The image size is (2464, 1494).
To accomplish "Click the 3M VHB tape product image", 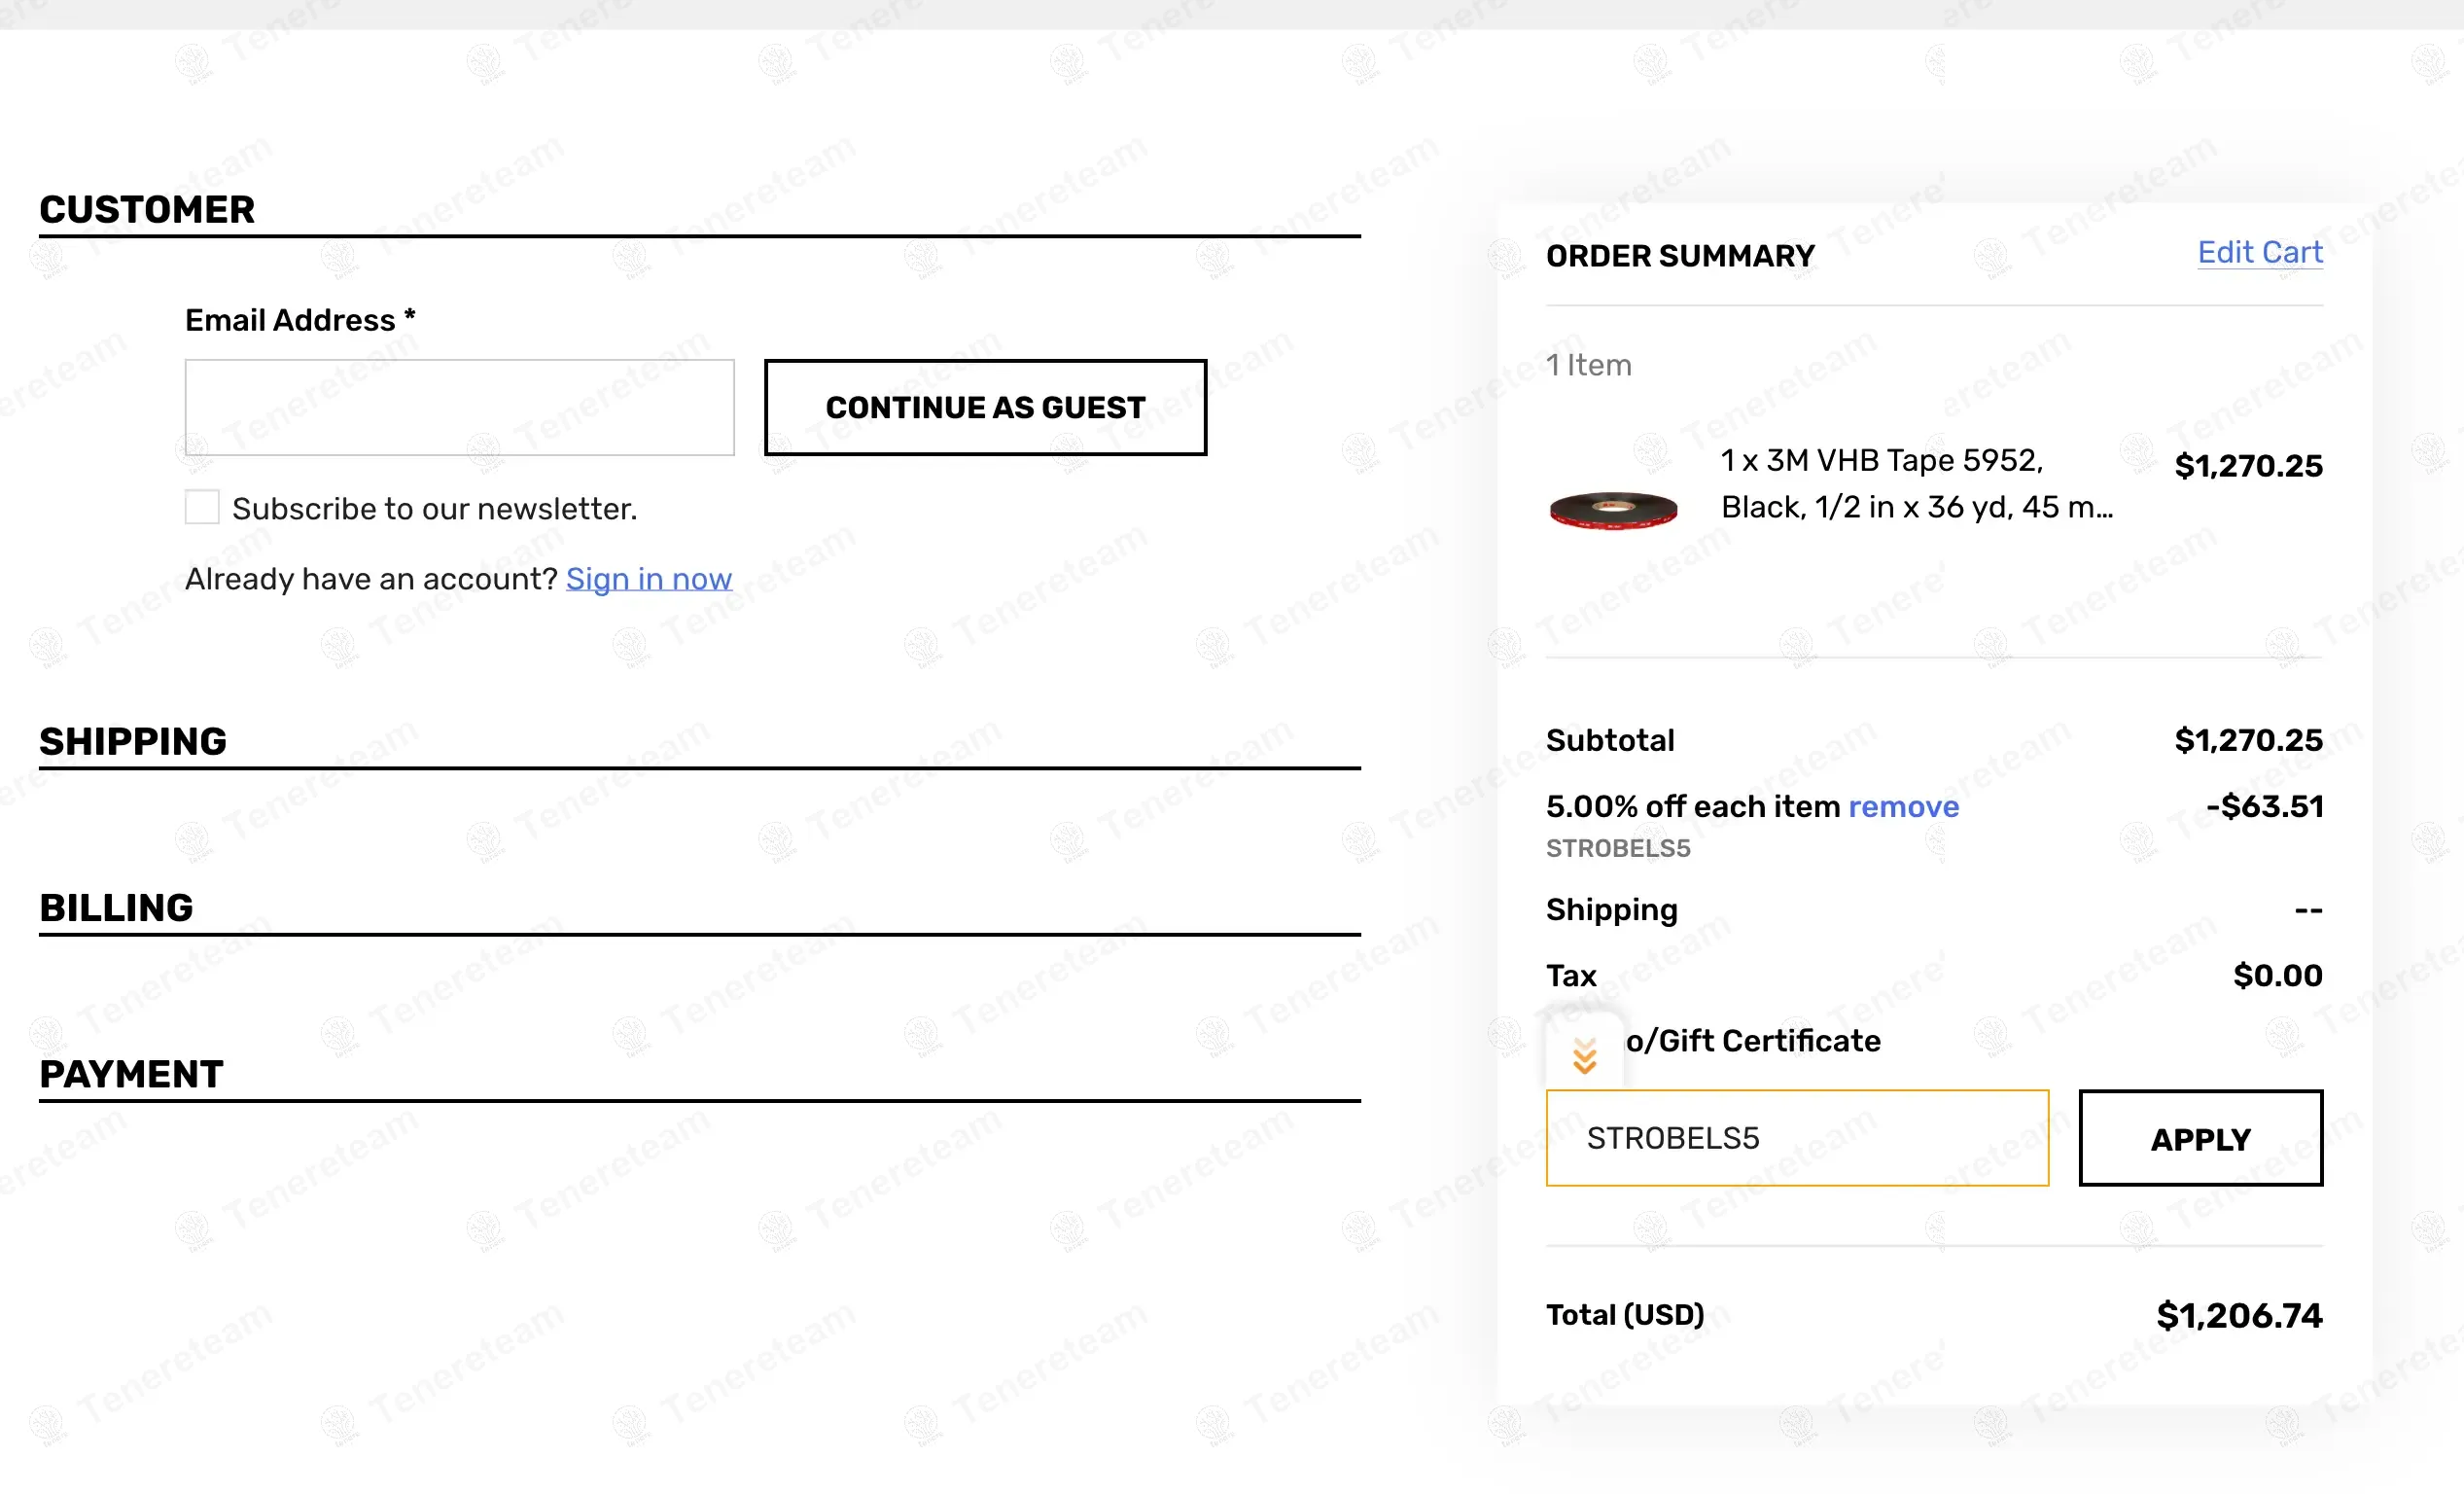I will 1613,508.
